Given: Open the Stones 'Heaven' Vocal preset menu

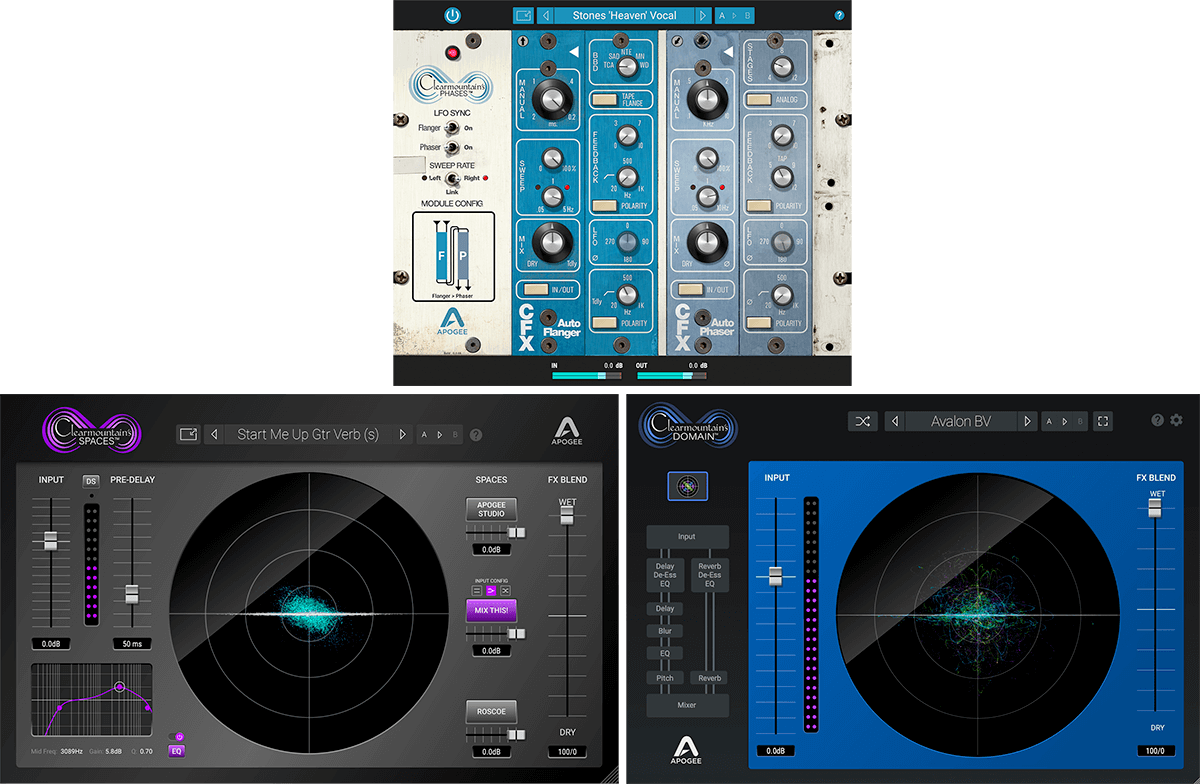Looking at the screenshot, I should tap(624, 15).
